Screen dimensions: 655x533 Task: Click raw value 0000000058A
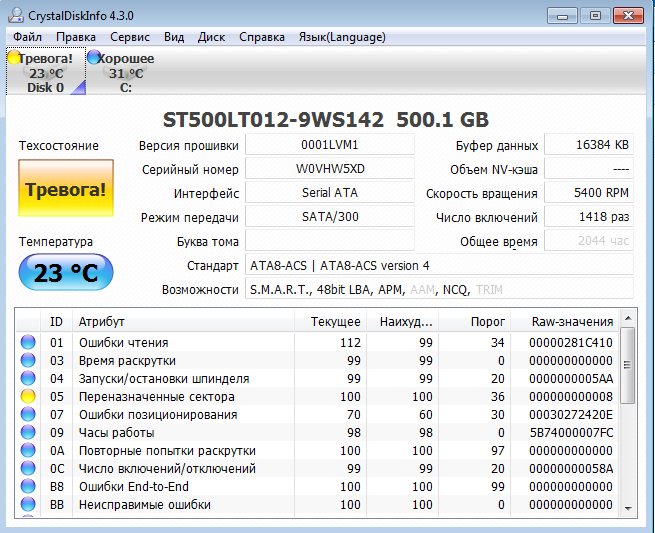tap(571, 469)
